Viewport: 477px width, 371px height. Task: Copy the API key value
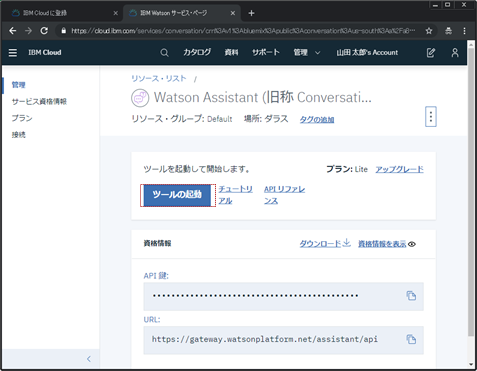point(411,295)
